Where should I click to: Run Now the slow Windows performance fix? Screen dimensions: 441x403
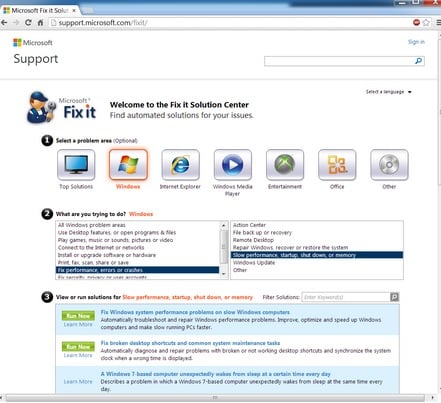(x=78, y=316)
